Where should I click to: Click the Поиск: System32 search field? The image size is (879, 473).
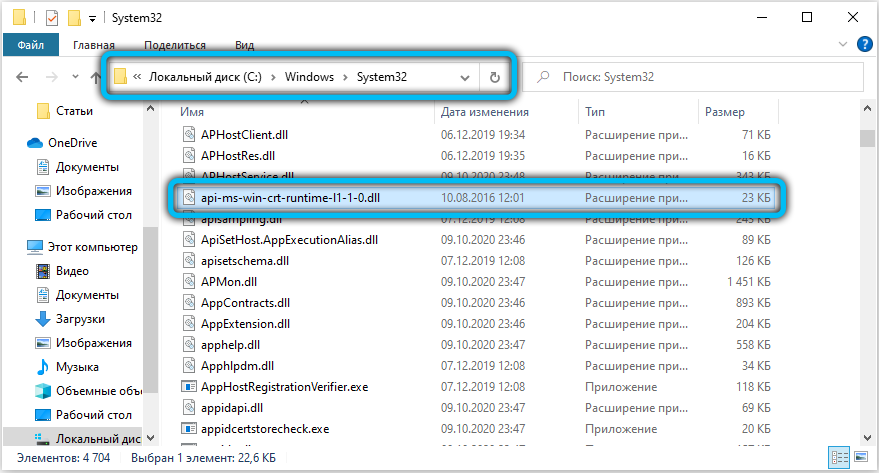[700, 77]
